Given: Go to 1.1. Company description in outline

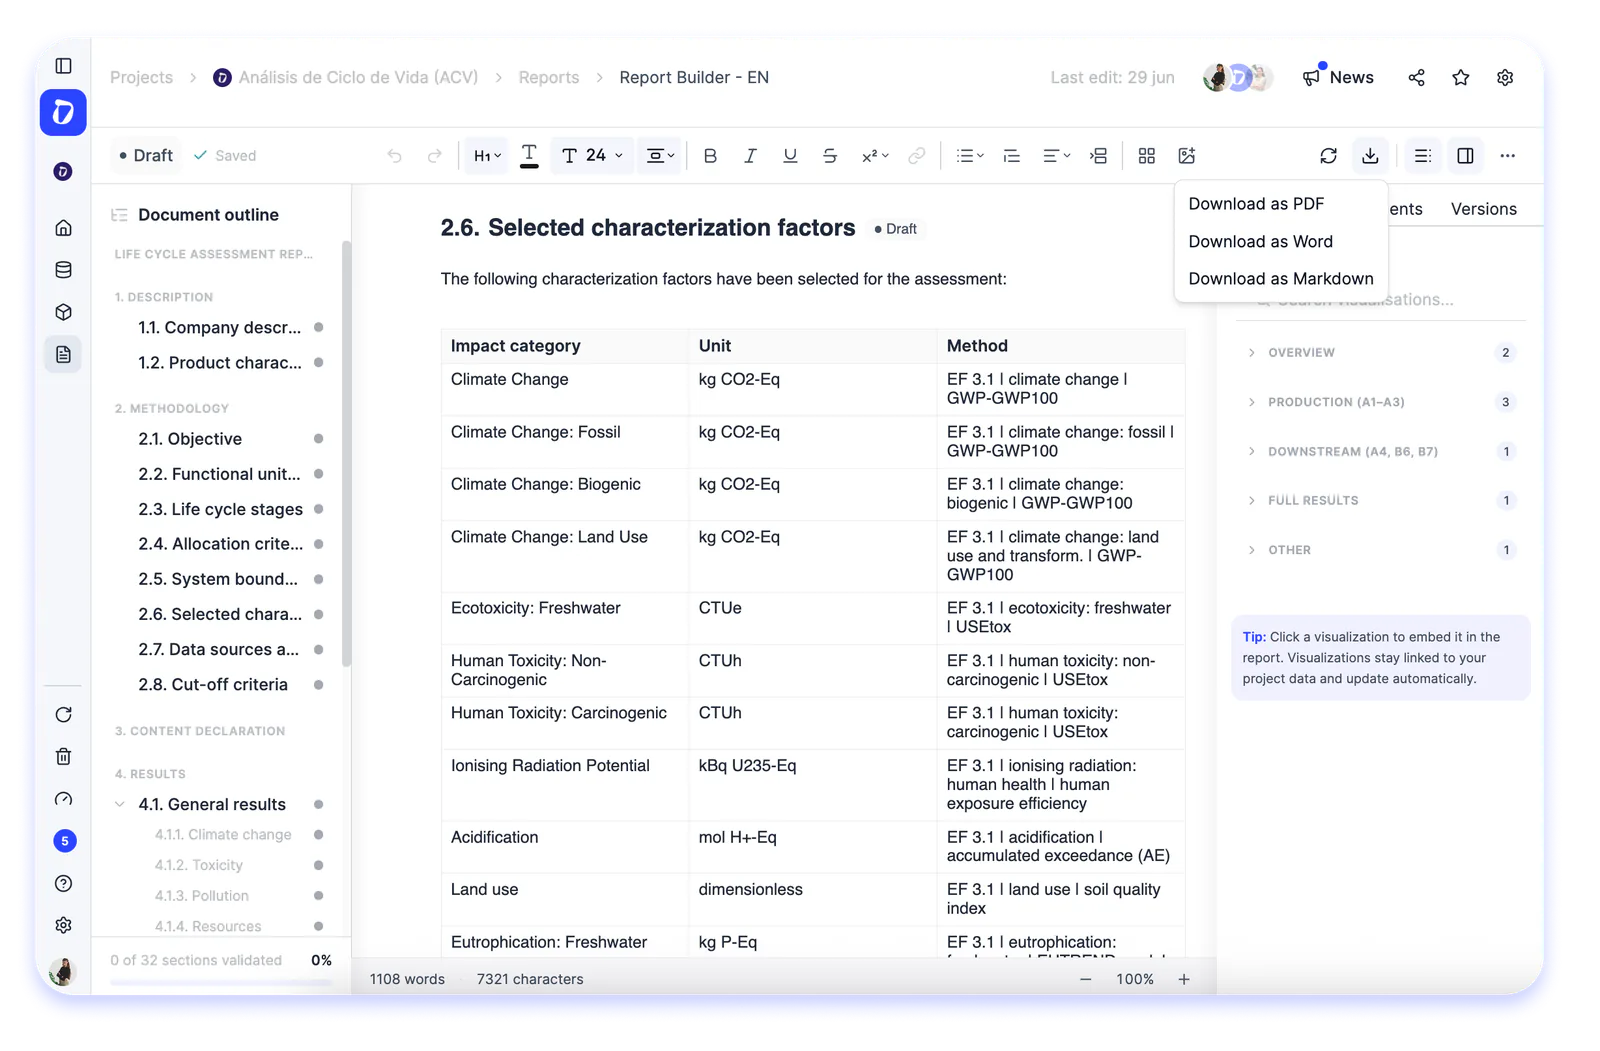Looking at the screenshot, I should (219, 328).
